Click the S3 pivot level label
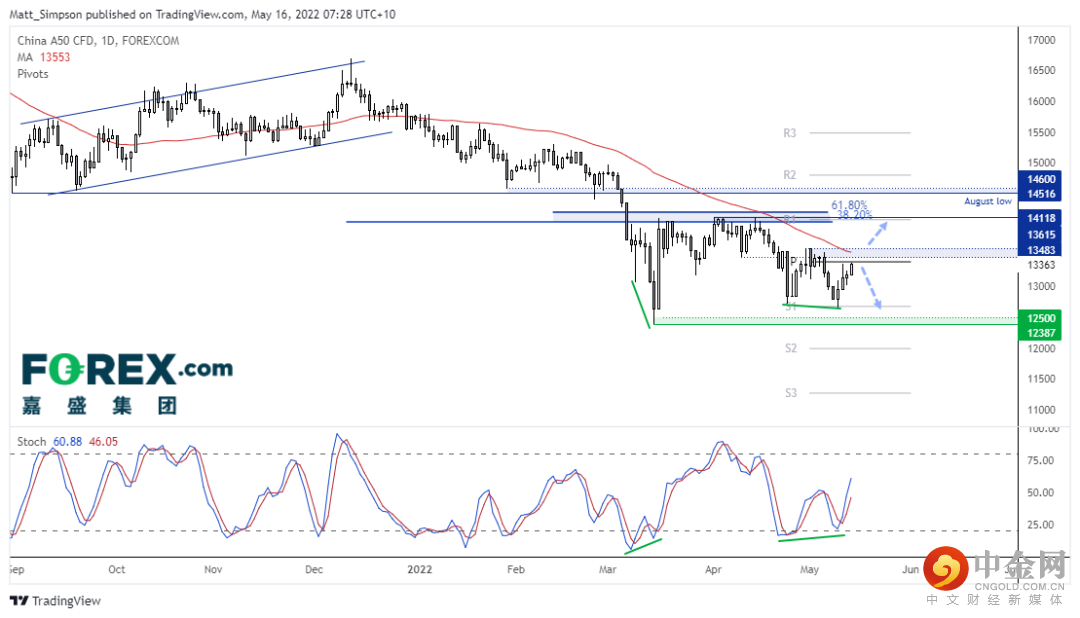Image resolution: width=1080 pixels, height=618 pixels. [x=791, y=393]
